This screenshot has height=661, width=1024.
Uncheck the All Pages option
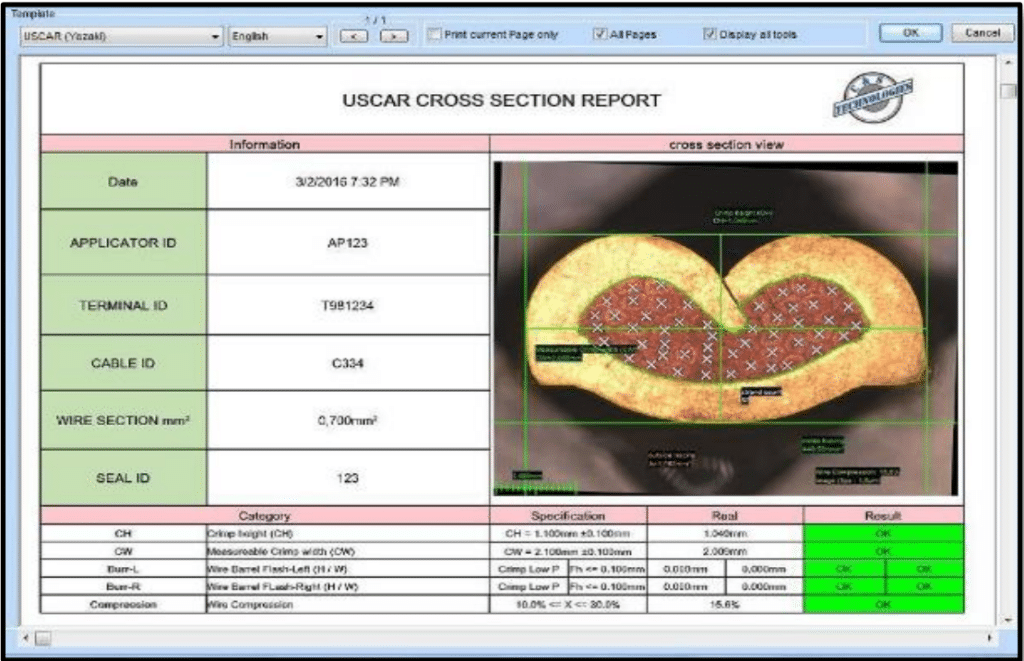point(600,32)
